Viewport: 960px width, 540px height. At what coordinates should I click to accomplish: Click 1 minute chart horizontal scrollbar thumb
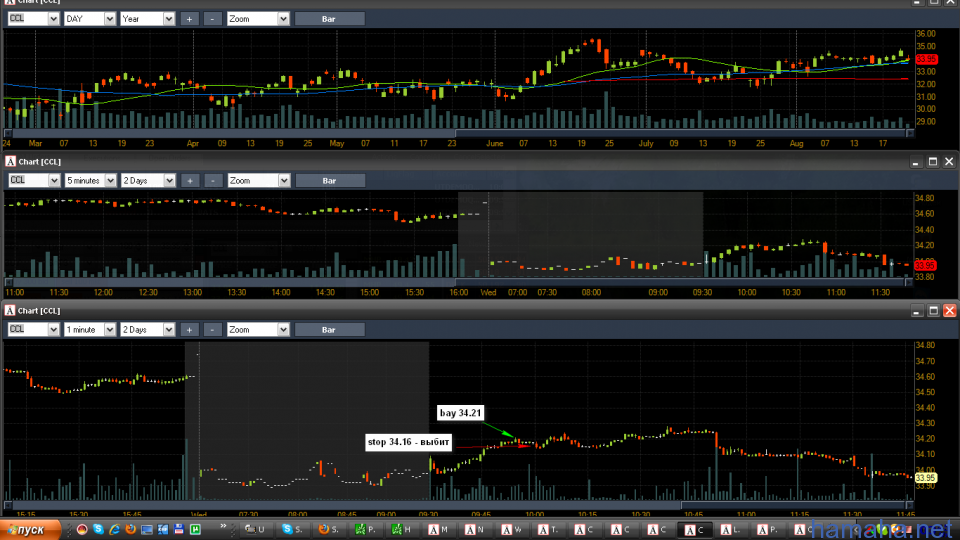pos(793,505)
